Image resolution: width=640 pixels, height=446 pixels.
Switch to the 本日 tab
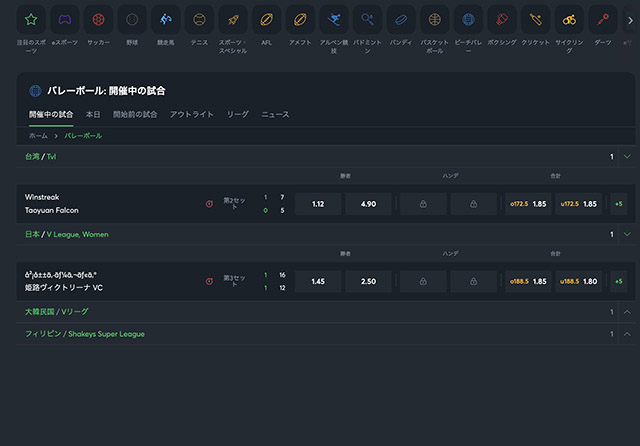coord(93,115)
